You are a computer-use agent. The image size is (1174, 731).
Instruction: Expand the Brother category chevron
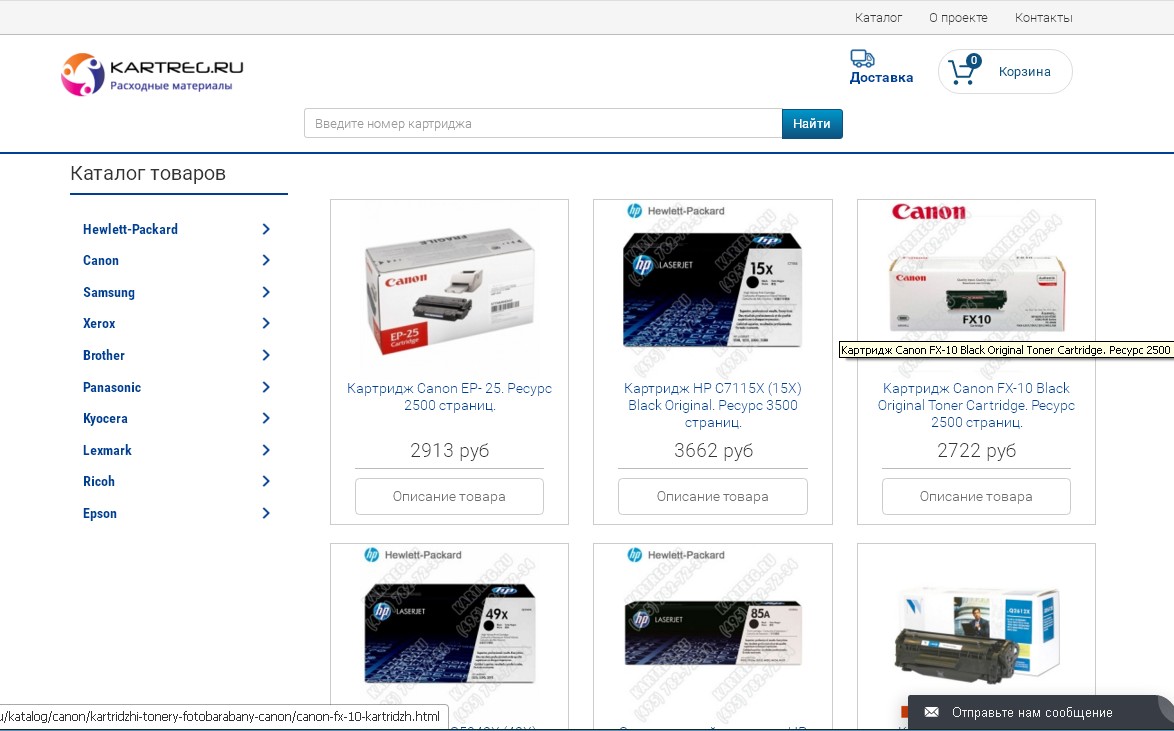[266, 355]
